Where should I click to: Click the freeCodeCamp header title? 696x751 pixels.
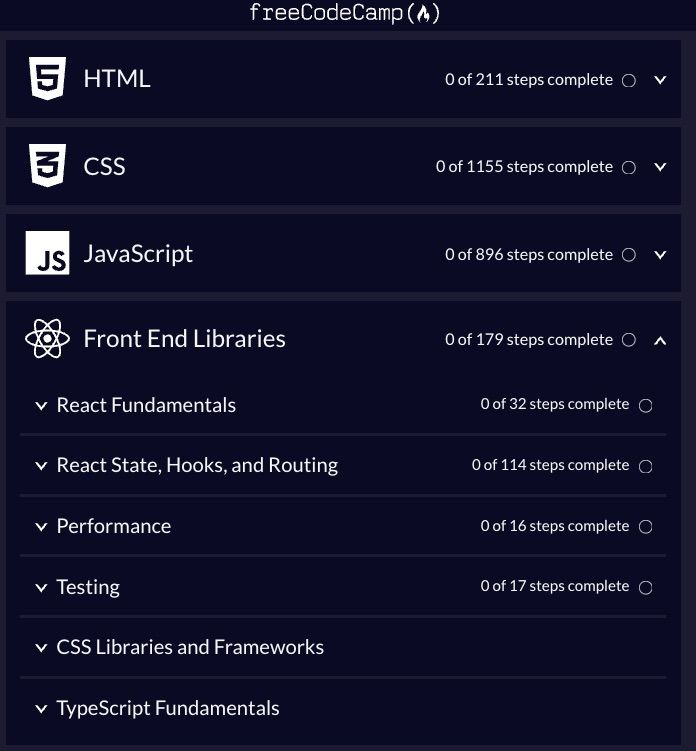[344, 13]
